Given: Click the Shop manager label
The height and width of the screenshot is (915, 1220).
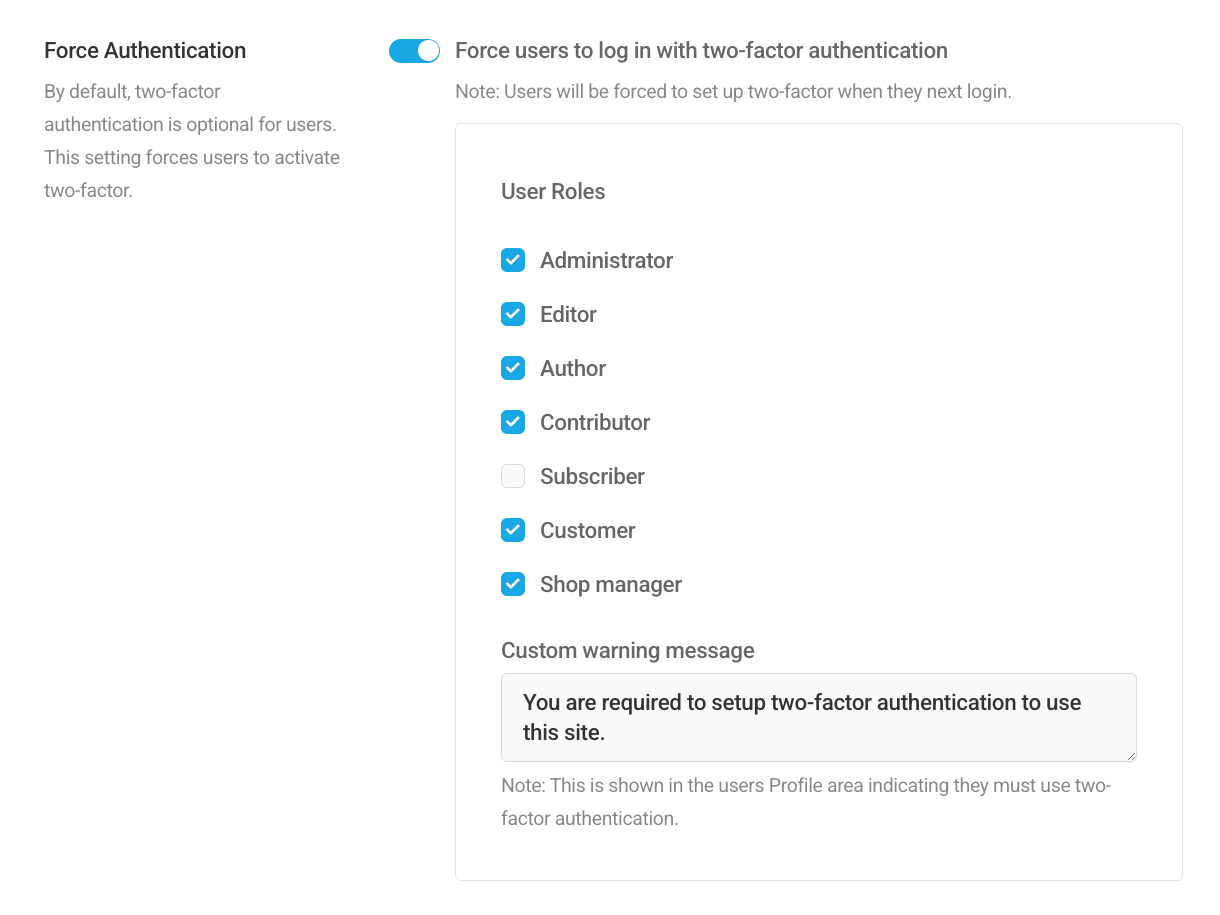Looking at the screenshot, I should pyautogui.click(x=610, y=584).
